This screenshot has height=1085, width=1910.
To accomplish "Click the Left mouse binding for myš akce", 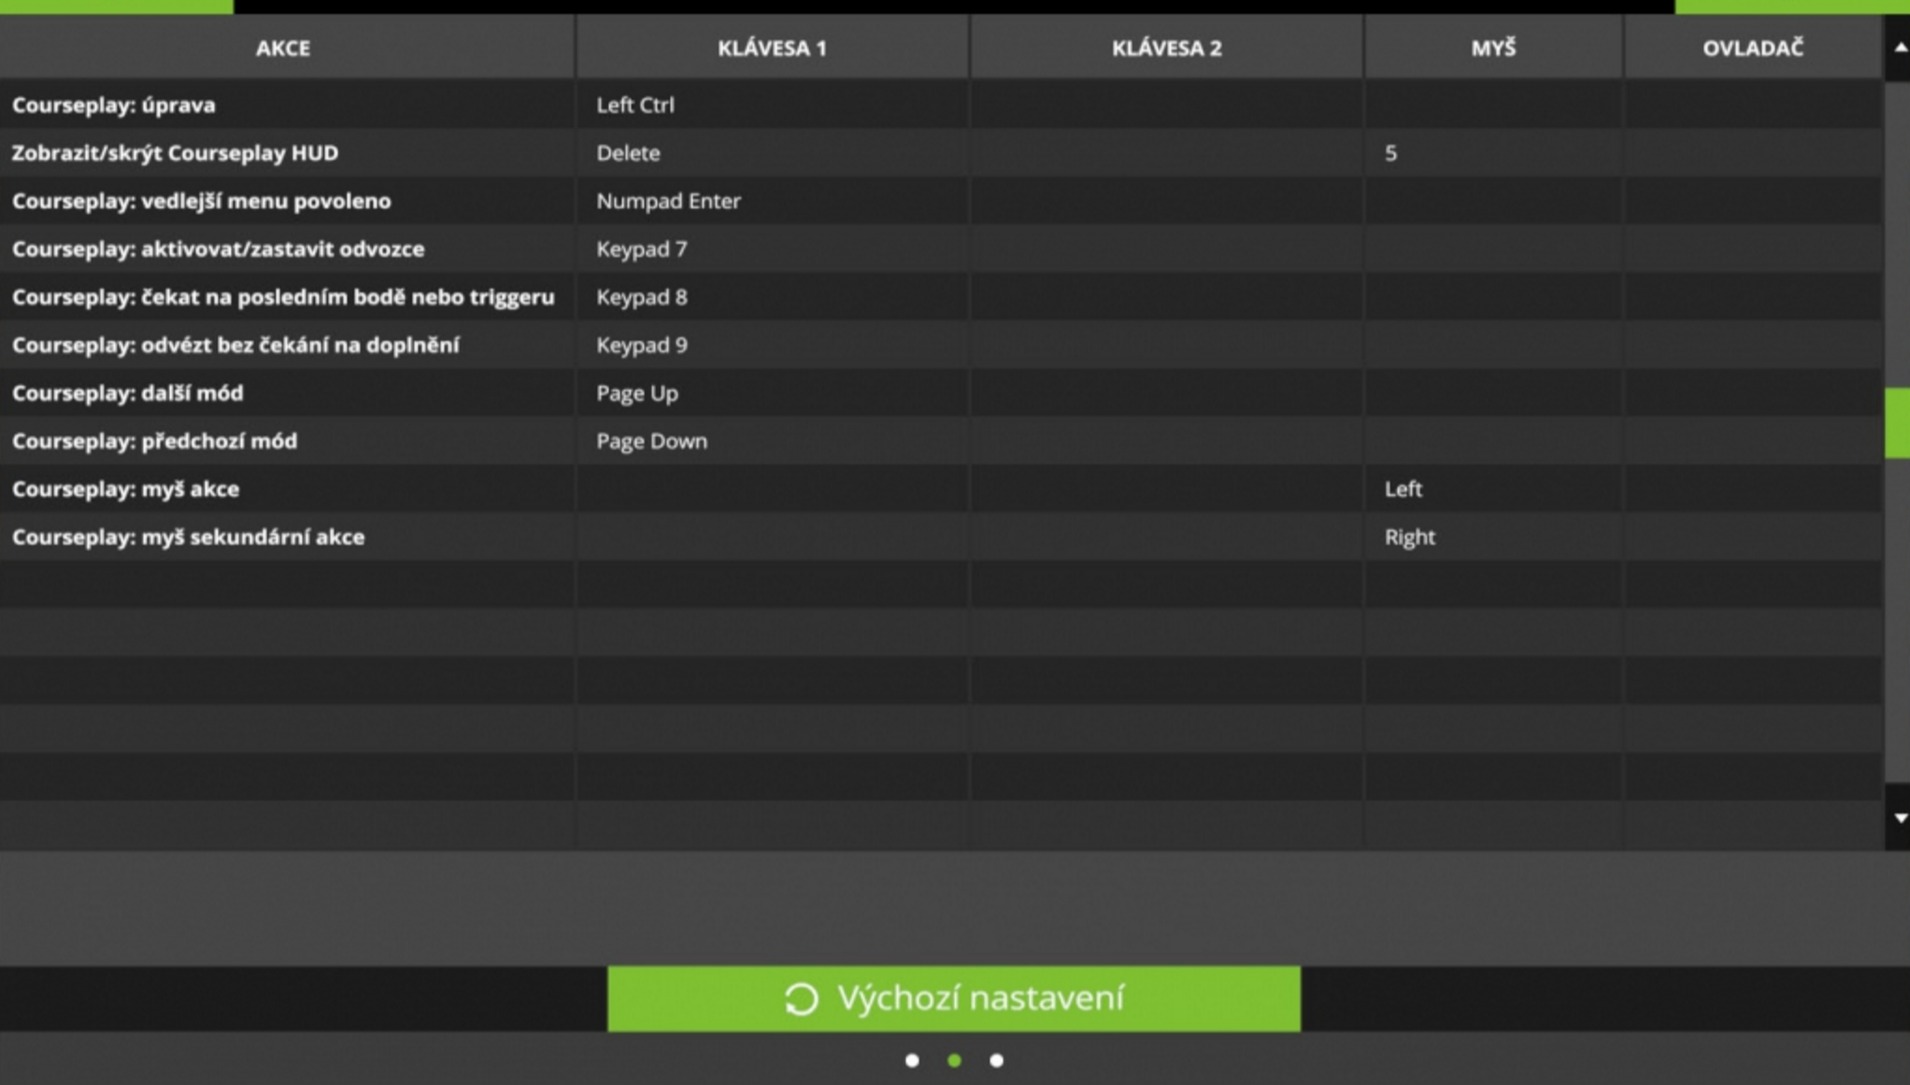I will [x=1492, y=489].
